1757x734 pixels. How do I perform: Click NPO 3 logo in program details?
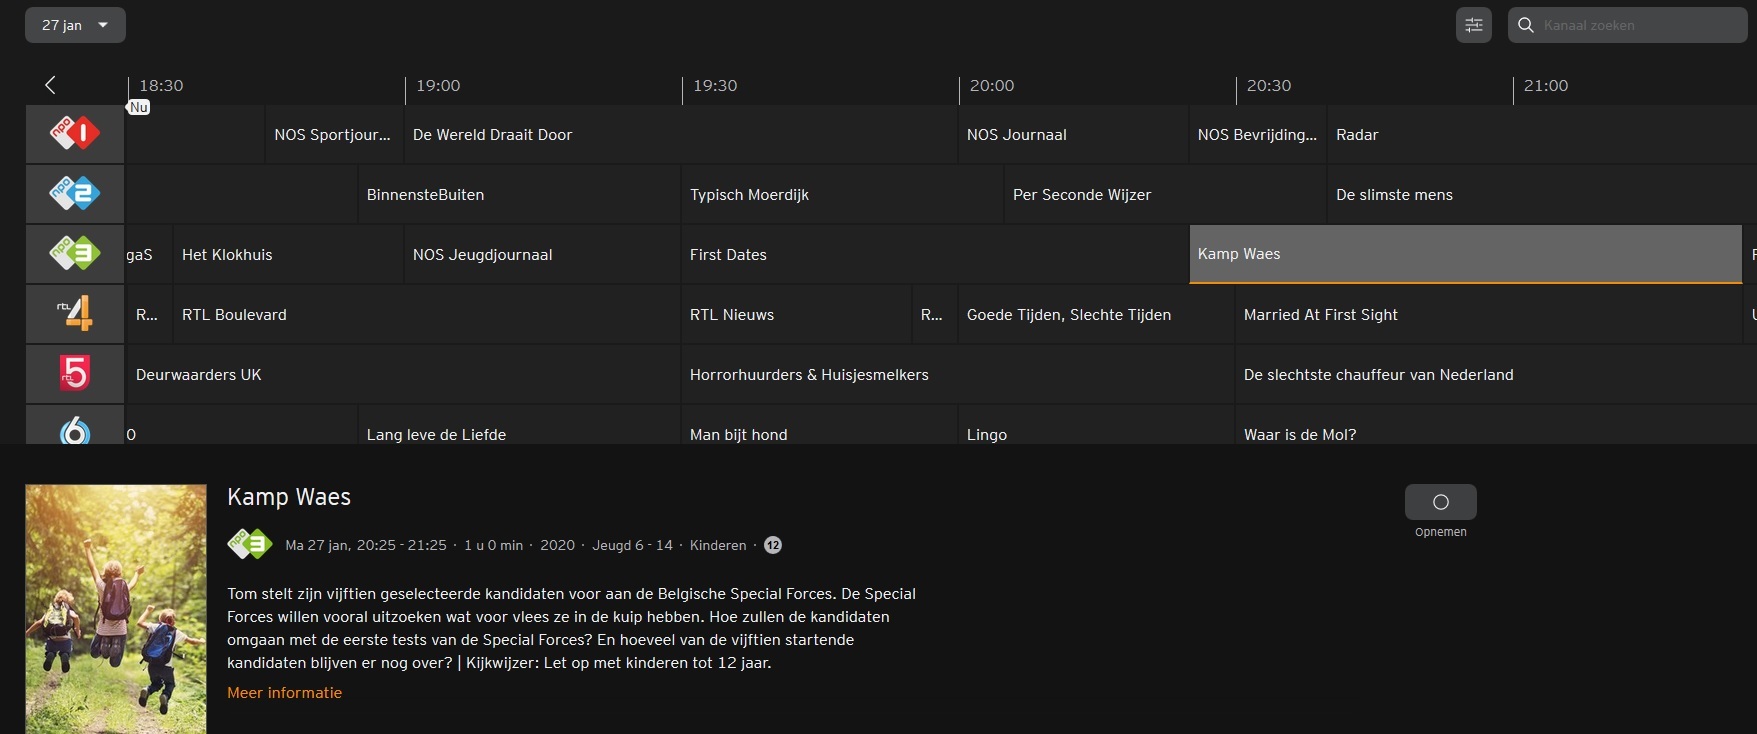click(250, 544)
